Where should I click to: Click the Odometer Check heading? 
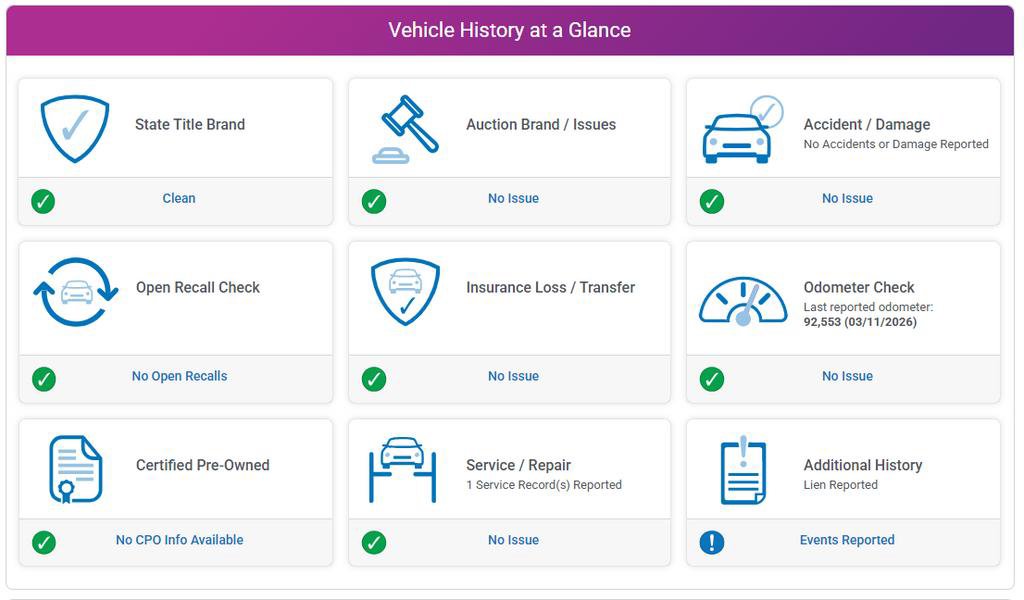coord(859,287)
